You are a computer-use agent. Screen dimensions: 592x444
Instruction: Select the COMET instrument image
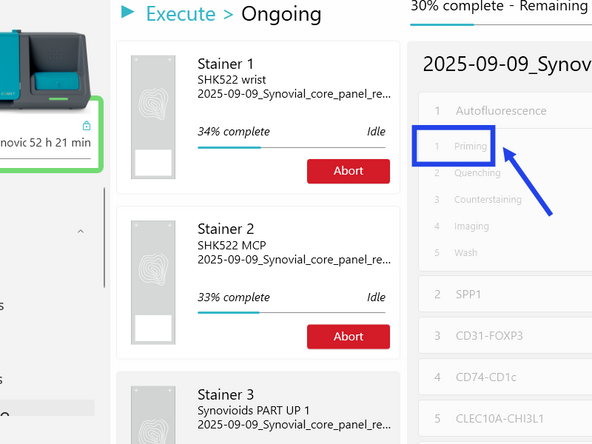[45, 70]
